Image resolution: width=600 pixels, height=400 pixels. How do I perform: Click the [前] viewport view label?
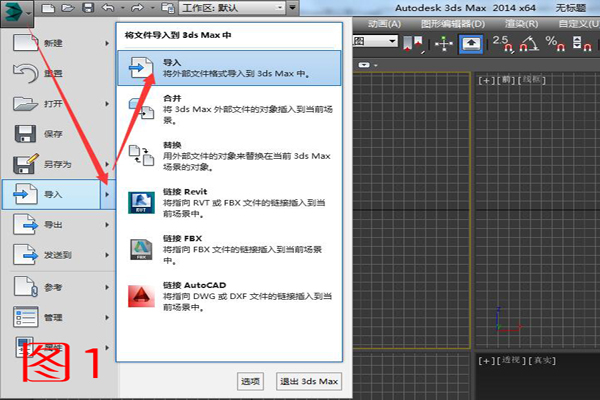click(505, 80)
